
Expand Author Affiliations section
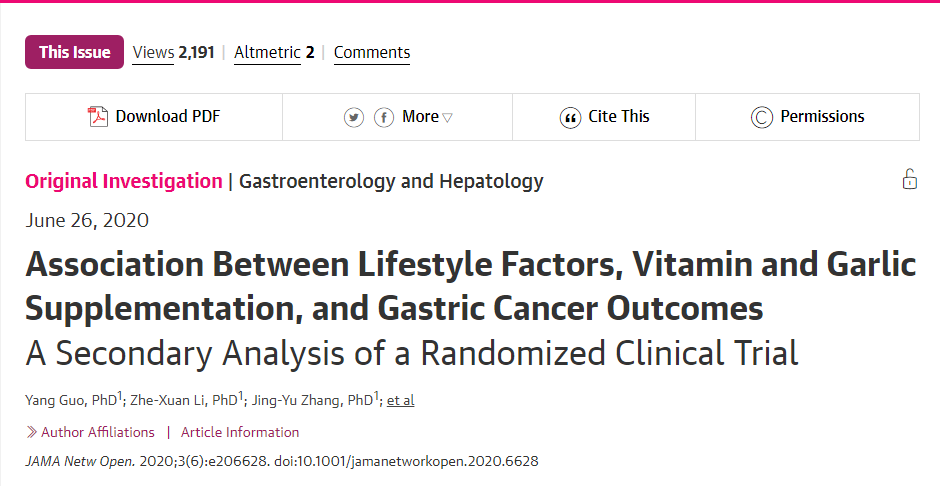98,432
